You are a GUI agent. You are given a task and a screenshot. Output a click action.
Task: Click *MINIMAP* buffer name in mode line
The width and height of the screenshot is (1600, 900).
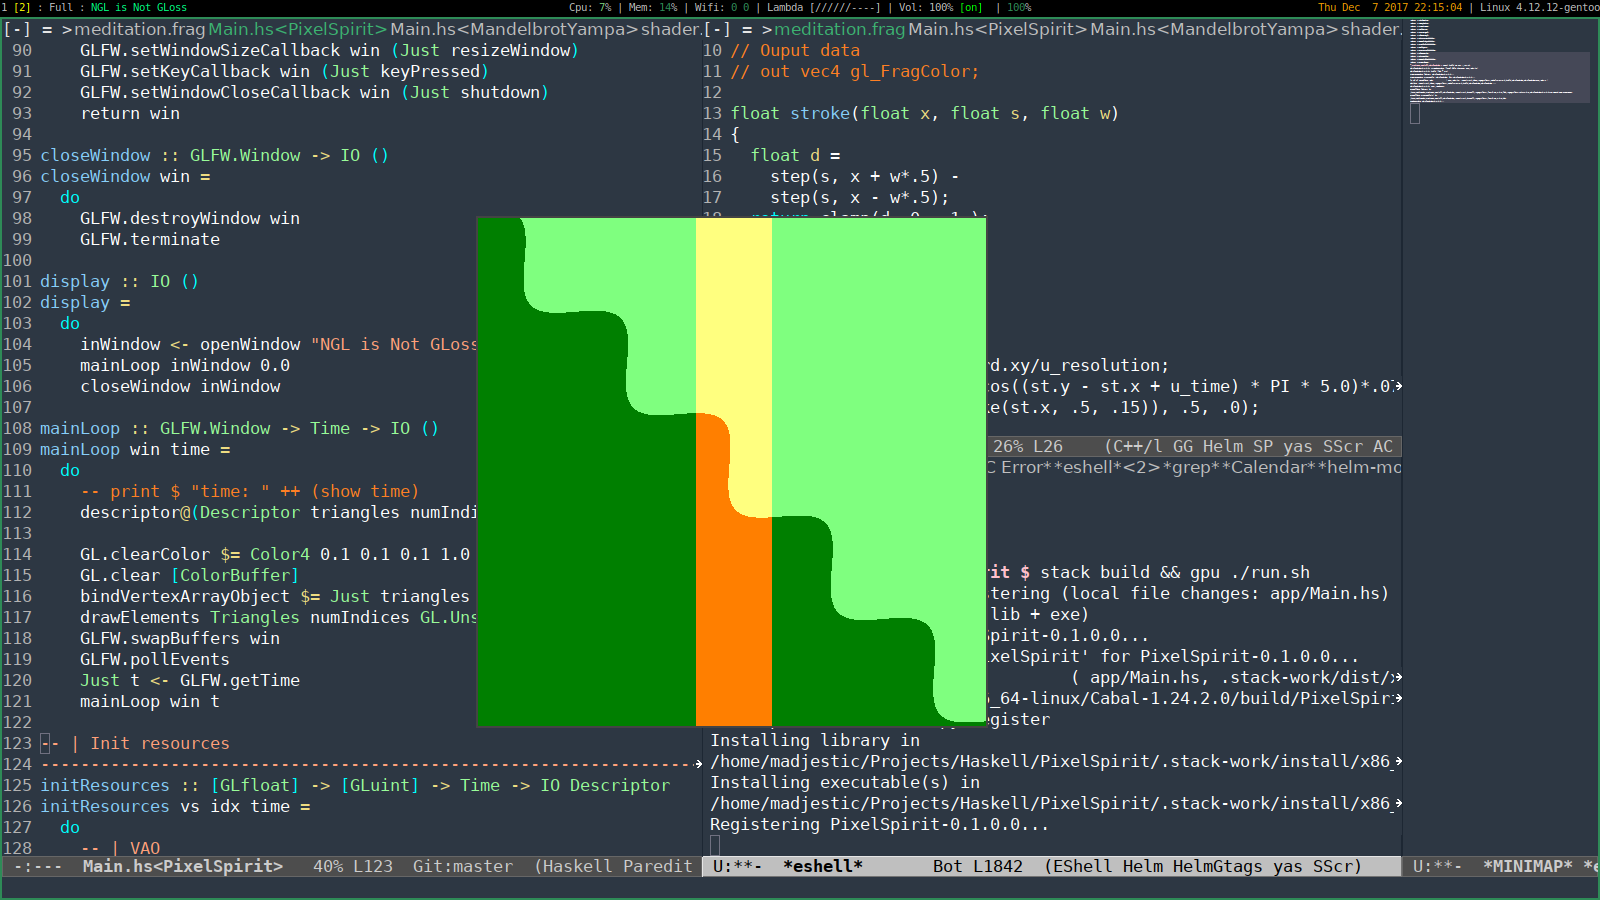point(1528,866)
